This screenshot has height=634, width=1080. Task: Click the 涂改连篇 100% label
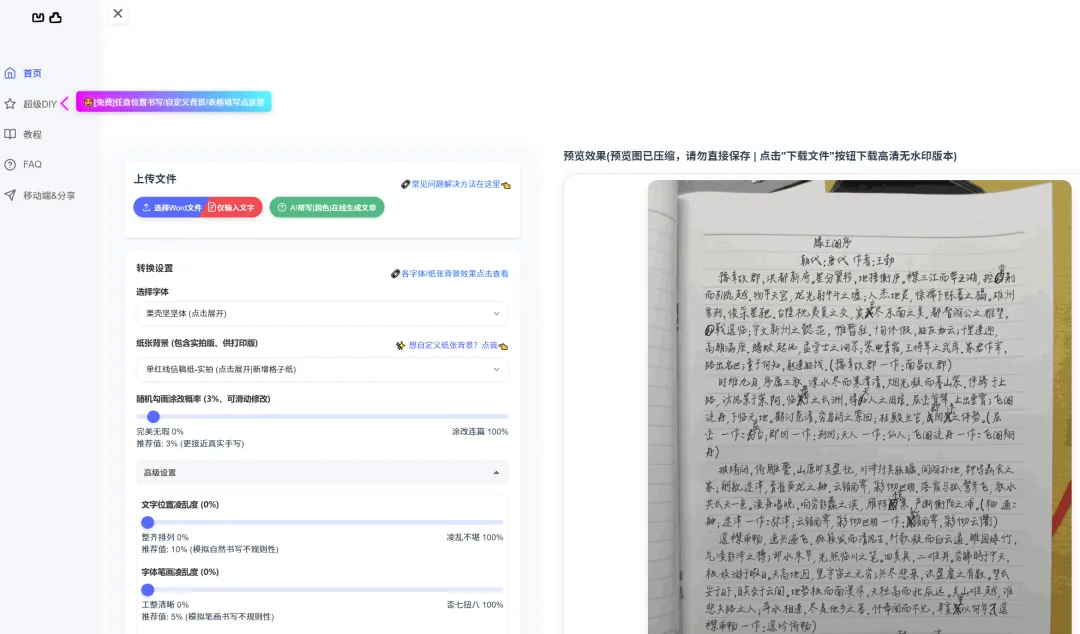(479, 431)
